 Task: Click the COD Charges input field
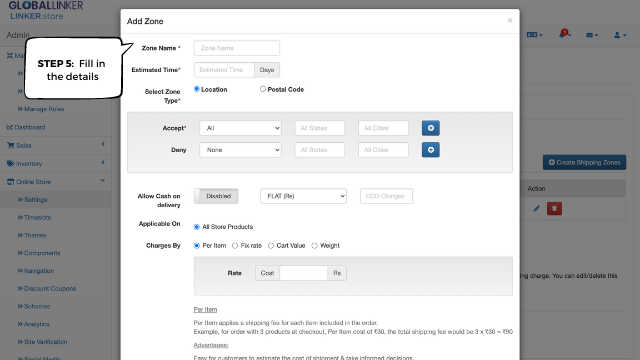click(386, 196)
